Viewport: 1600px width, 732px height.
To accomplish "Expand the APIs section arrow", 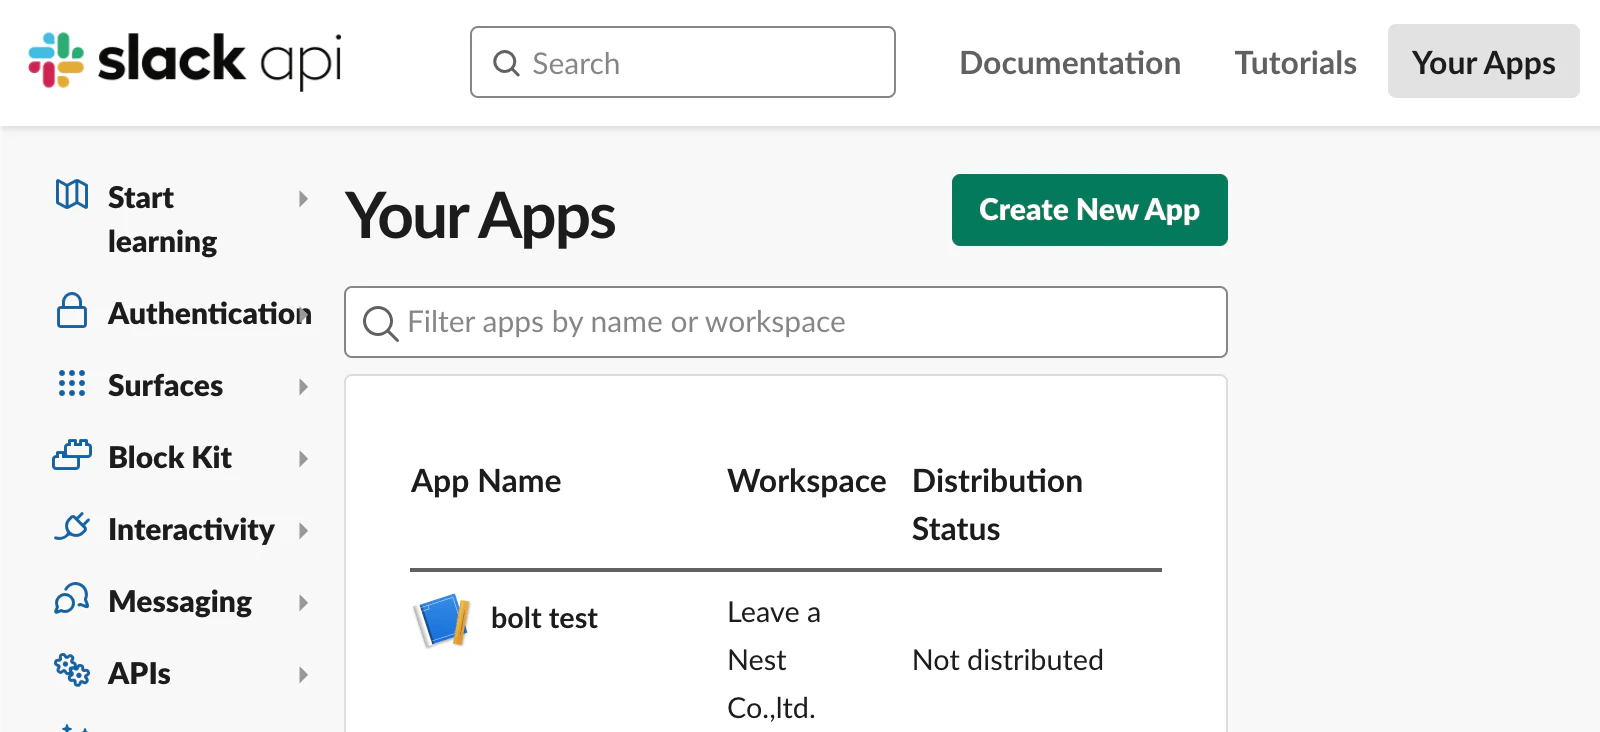I will click(303, 674).
